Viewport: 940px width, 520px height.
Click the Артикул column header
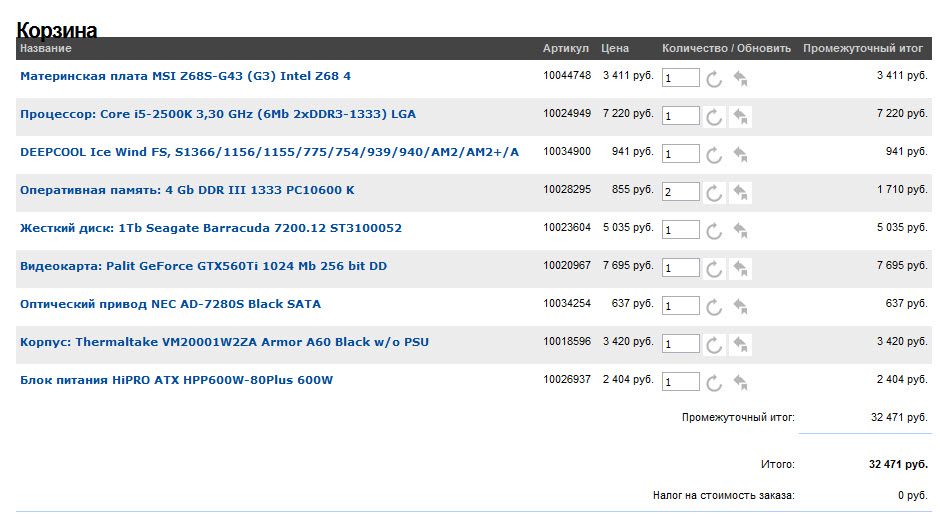(566, 49)
